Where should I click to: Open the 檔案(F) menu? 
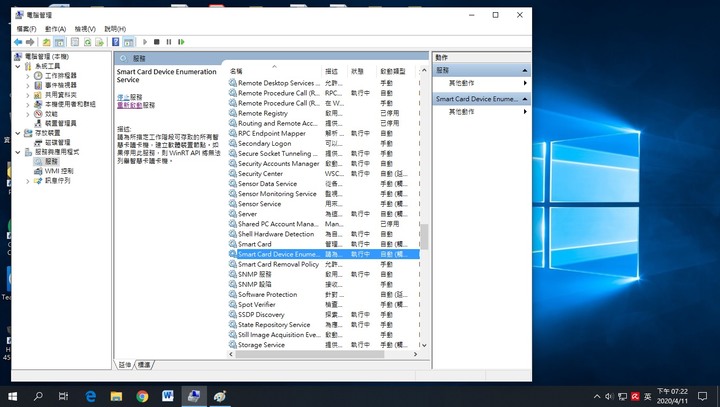pyautogui.click(x=26, y=29)
